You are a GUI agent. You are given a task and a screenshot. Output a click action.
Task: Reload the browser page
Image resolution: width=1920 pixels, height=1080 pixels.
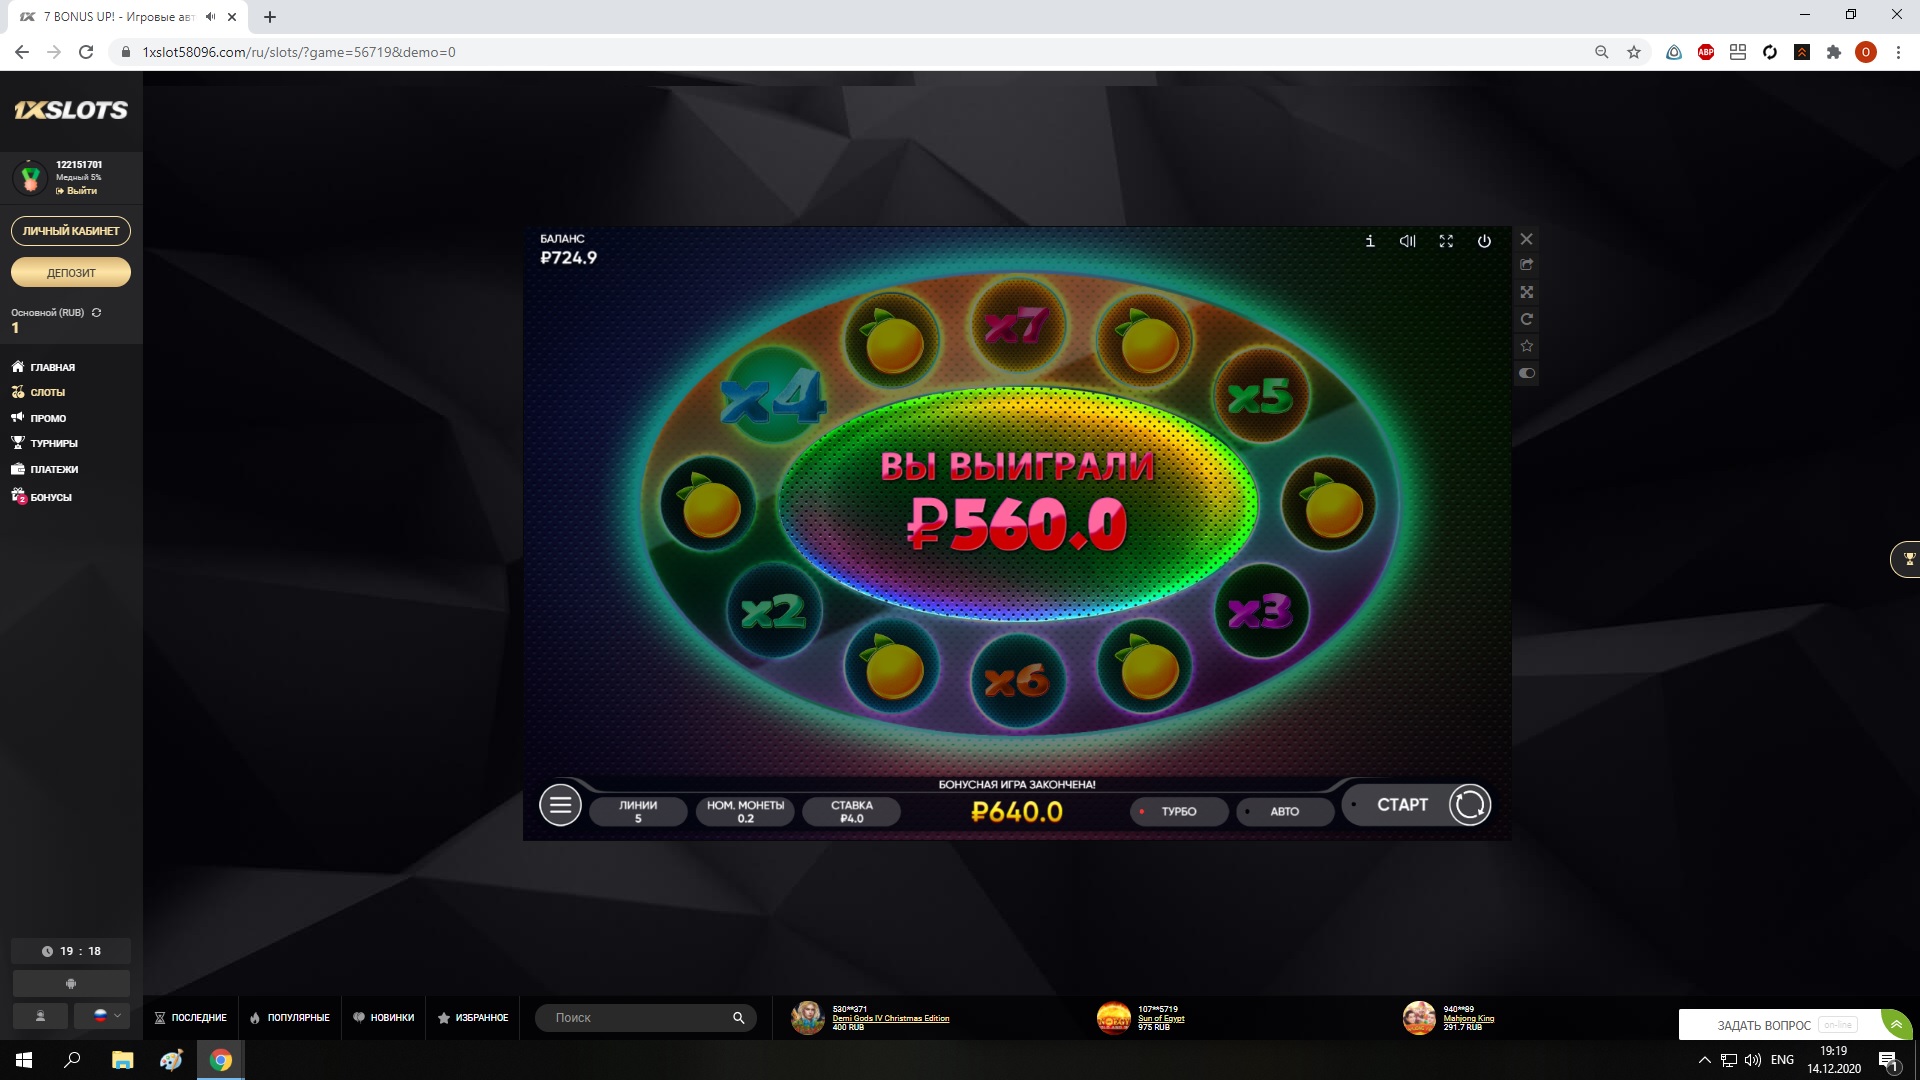tap(86, 52)
